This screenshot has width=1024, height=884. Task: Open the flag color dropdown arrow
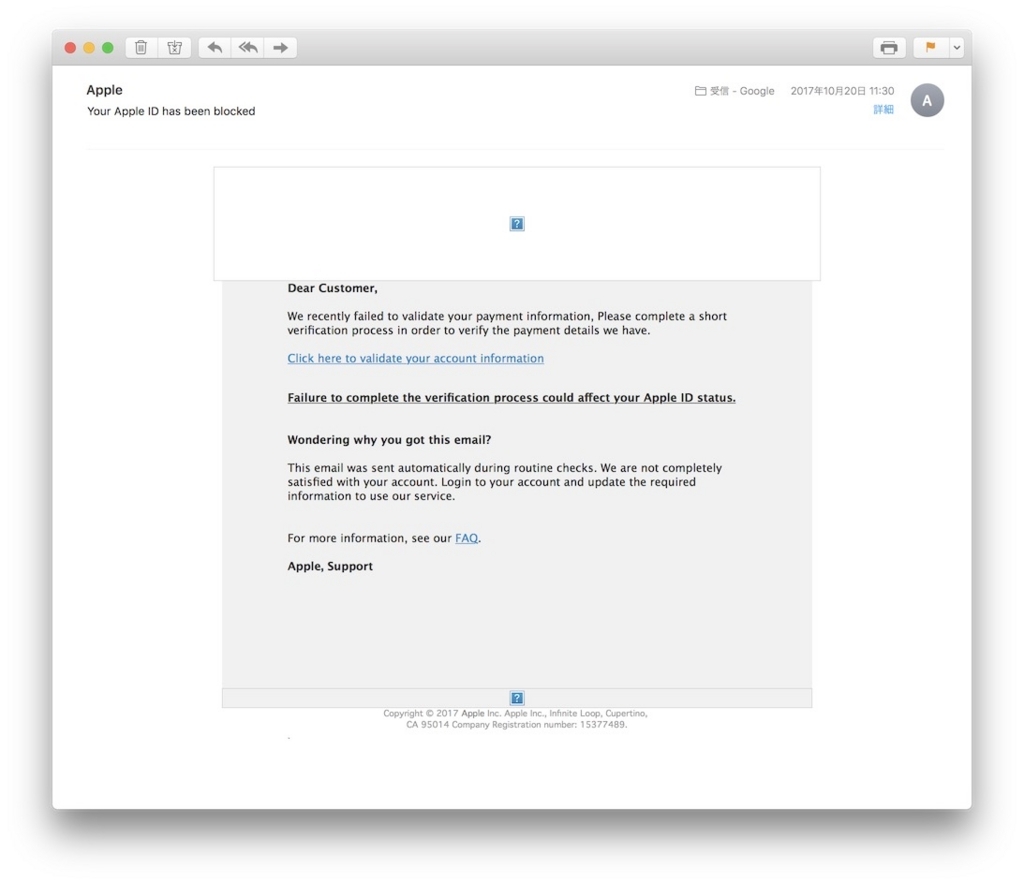pyautogui.click(x=957, y=48)
